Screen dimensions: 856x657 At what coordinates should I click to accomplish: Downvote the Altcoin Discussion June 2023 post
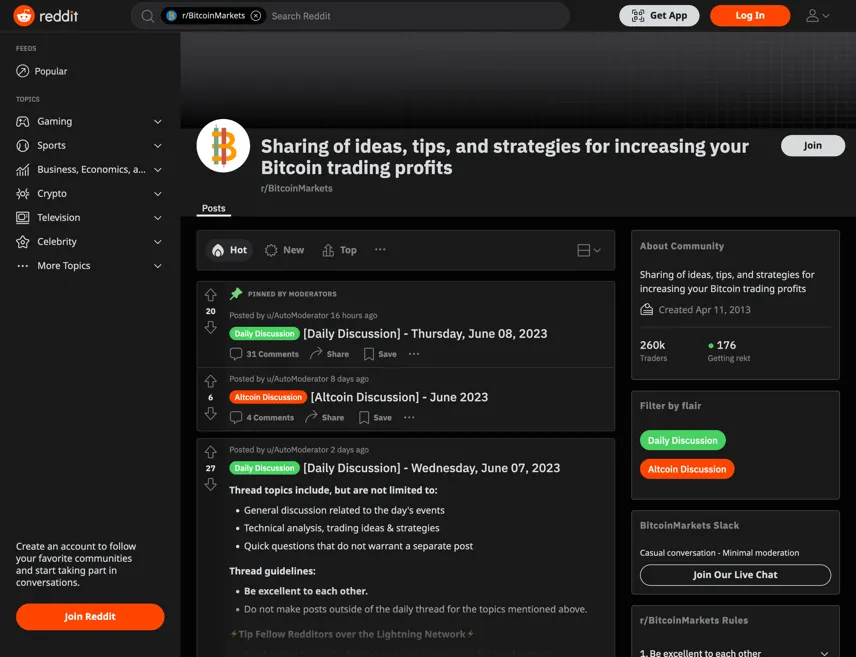[x=211, y=413]
